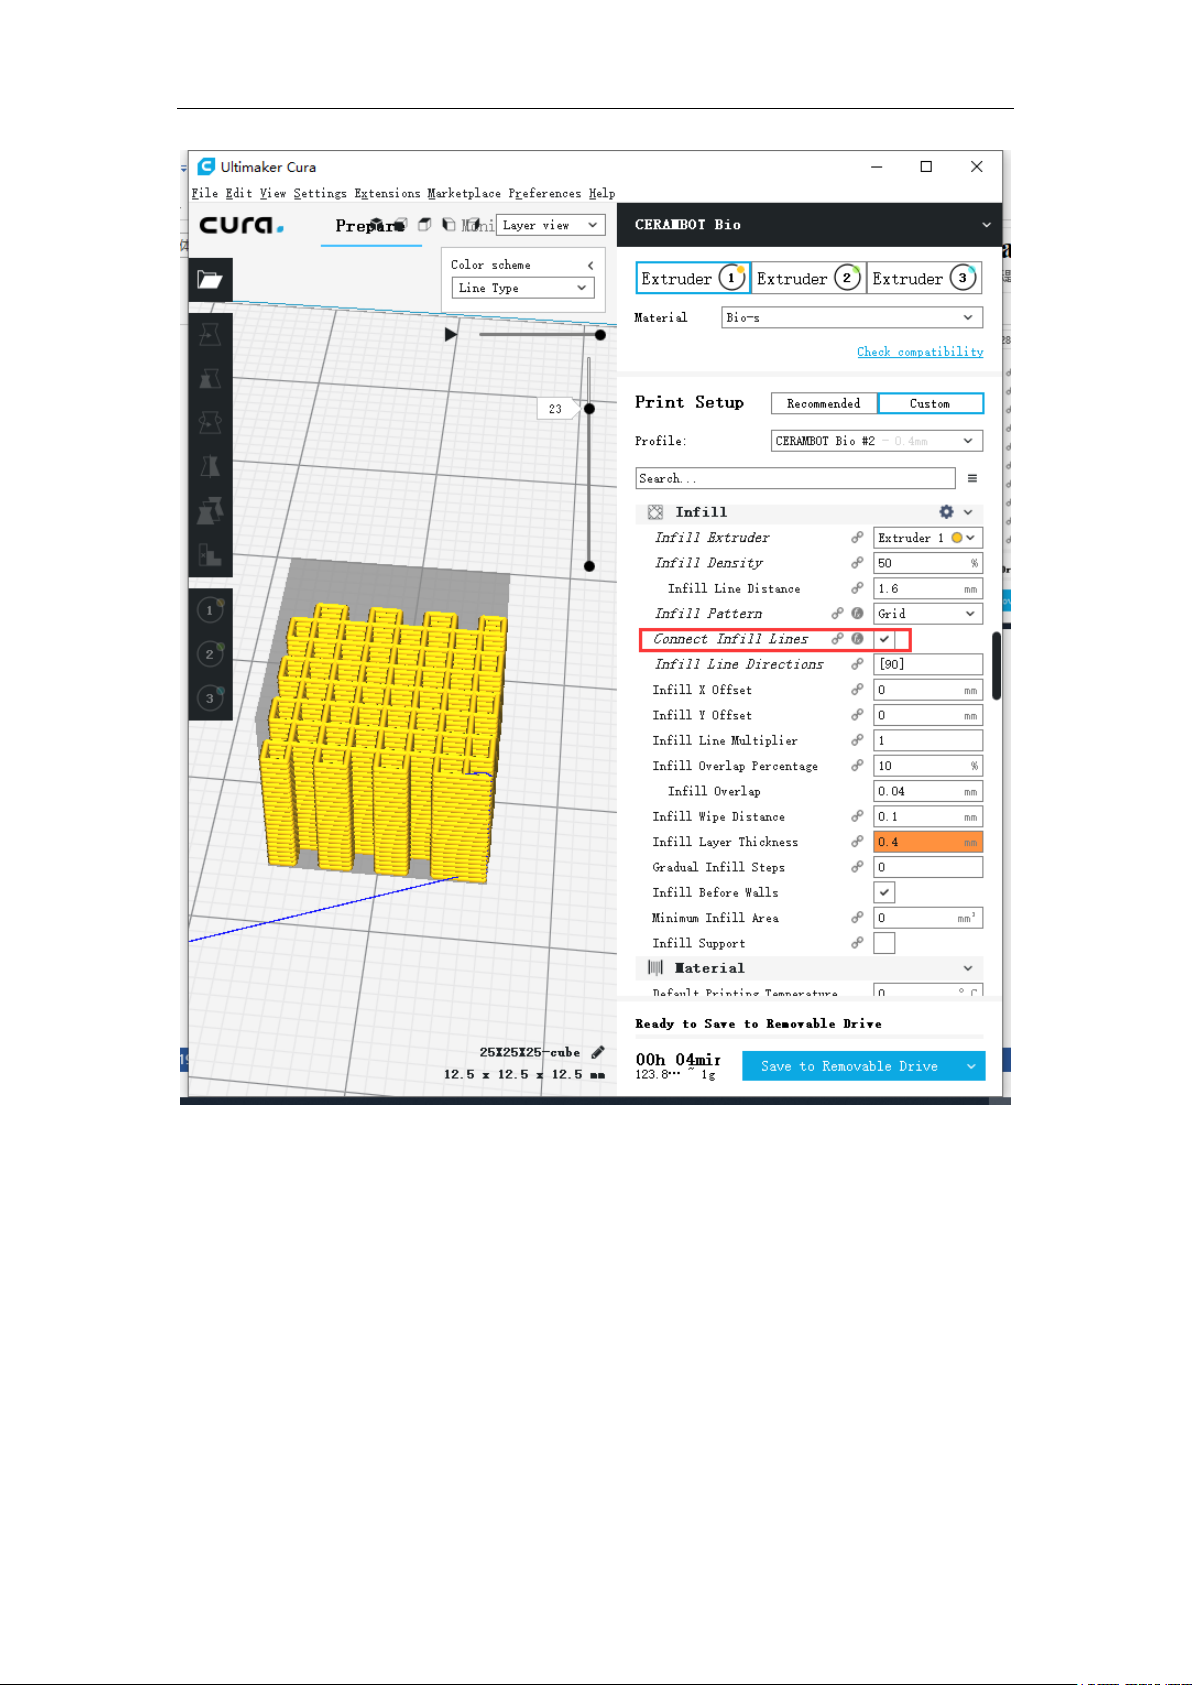Select the Move tool in left toolbar
This screenshot has height=1685, width=1192.
[210, 335]
